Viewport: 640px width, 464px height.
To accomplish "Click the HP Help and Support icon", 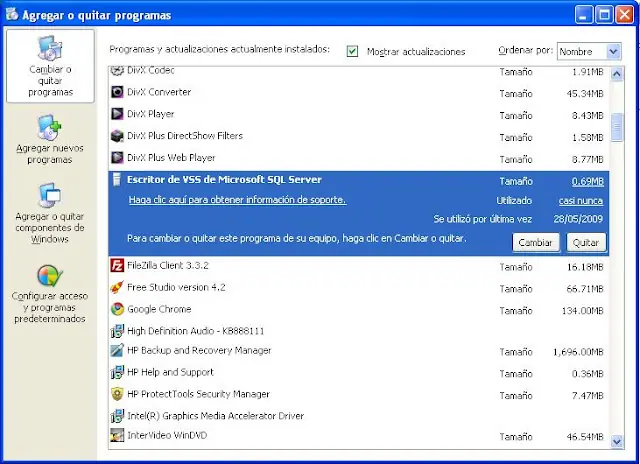I will 117,372.
